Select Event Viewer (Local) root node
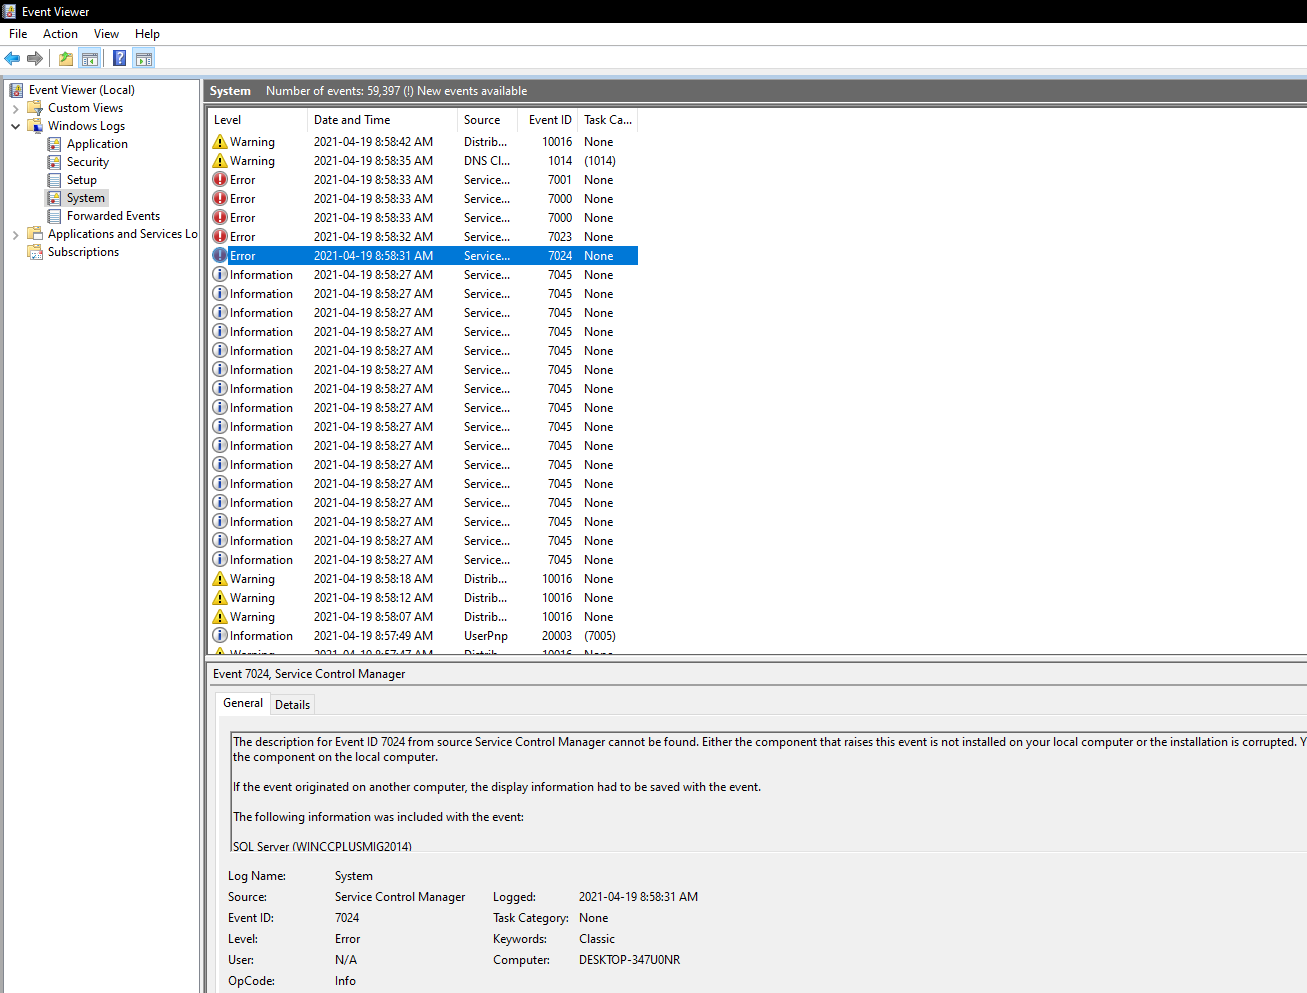Screen dimensions: 1307x993 pos(81,90)
